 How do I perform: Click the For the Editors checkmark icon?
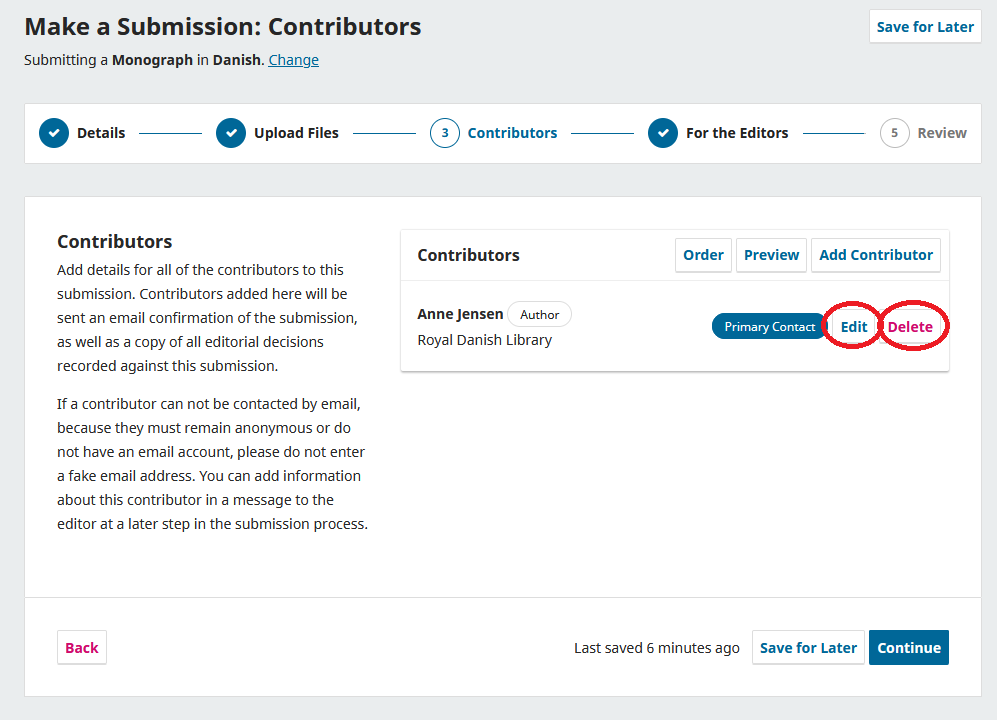tap(663, 133)
